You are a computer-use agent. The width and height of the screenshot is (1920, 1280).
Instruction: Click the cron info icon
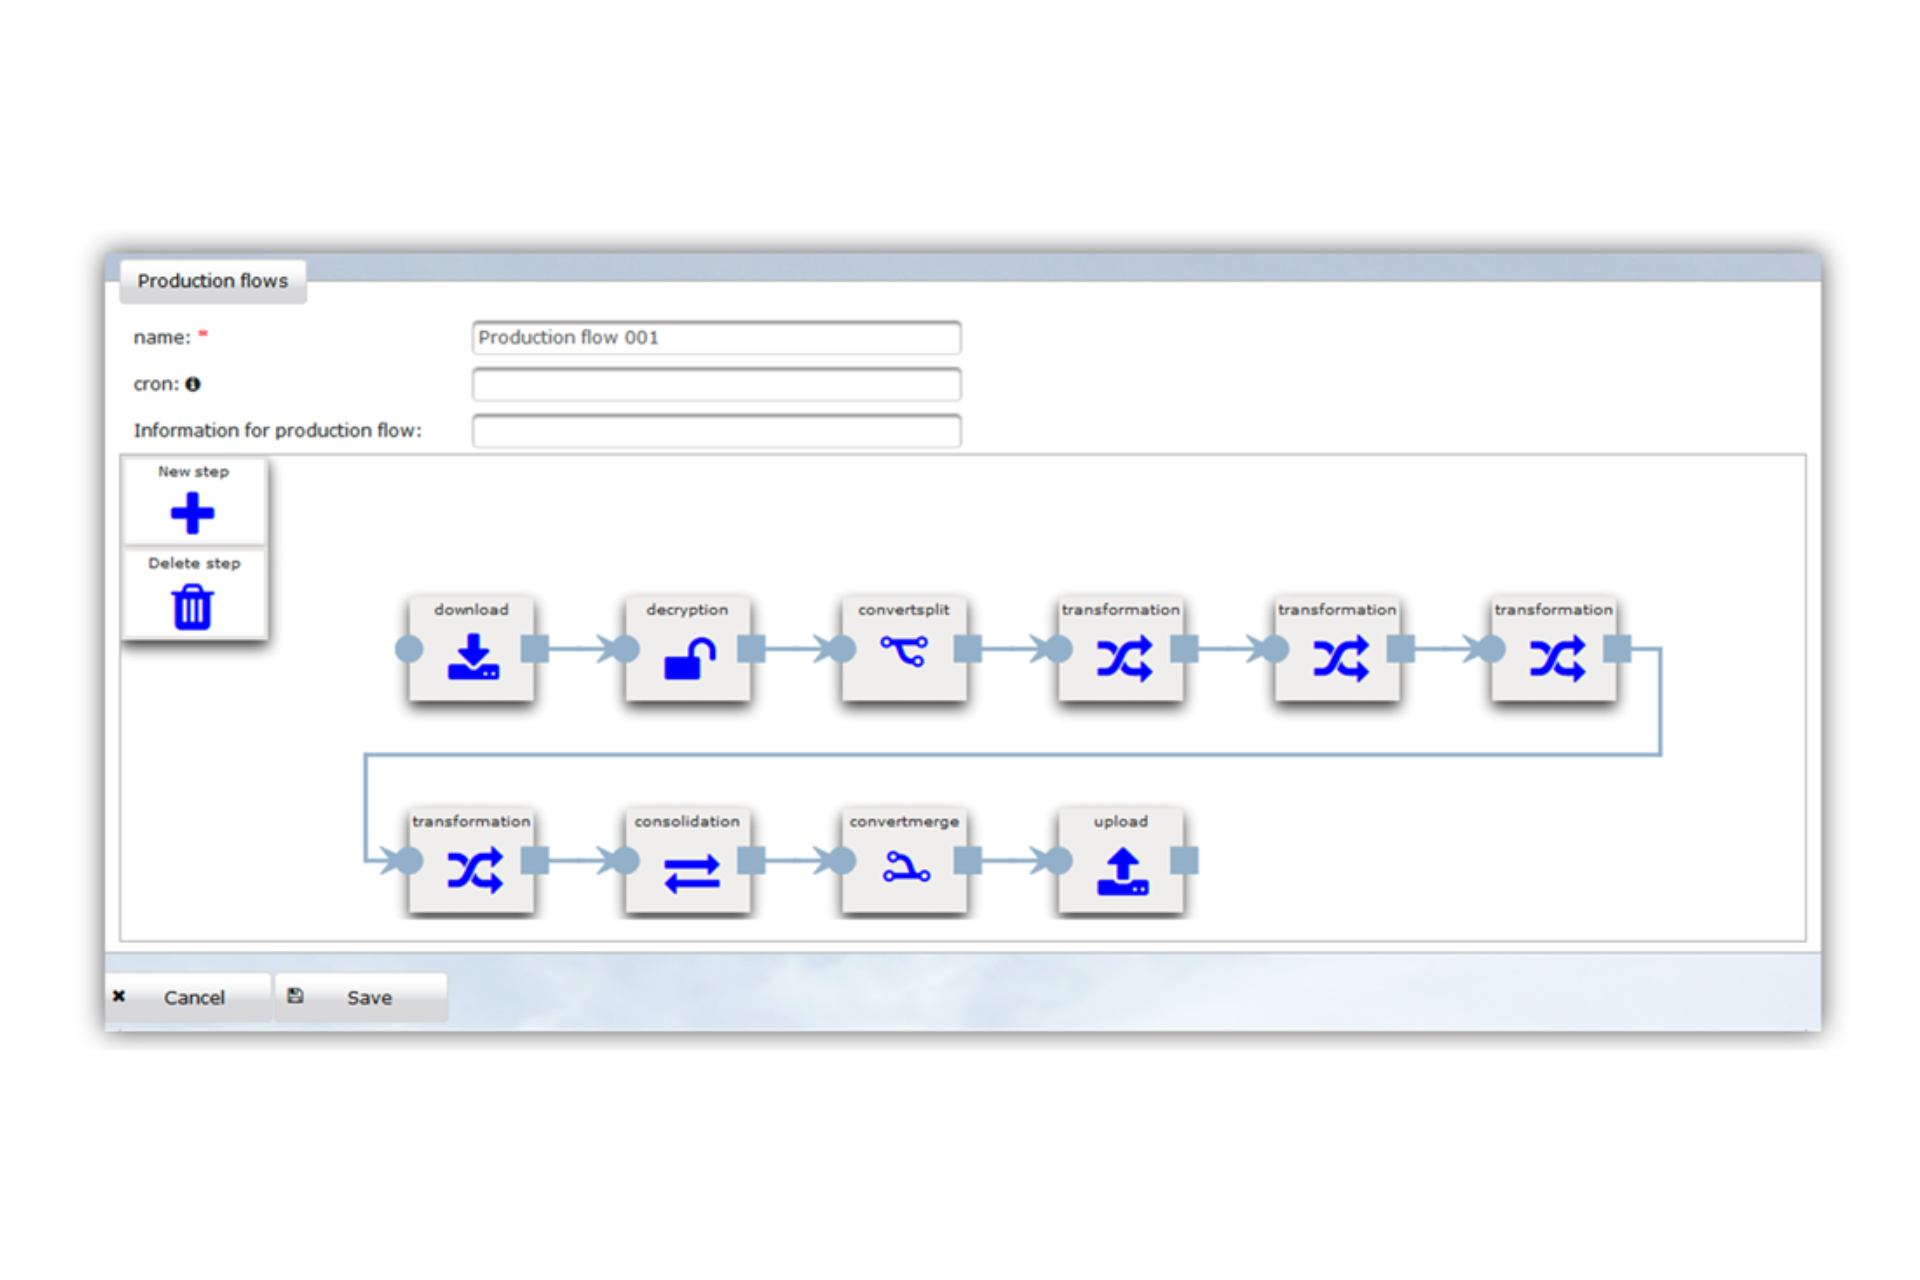point(193,384)
